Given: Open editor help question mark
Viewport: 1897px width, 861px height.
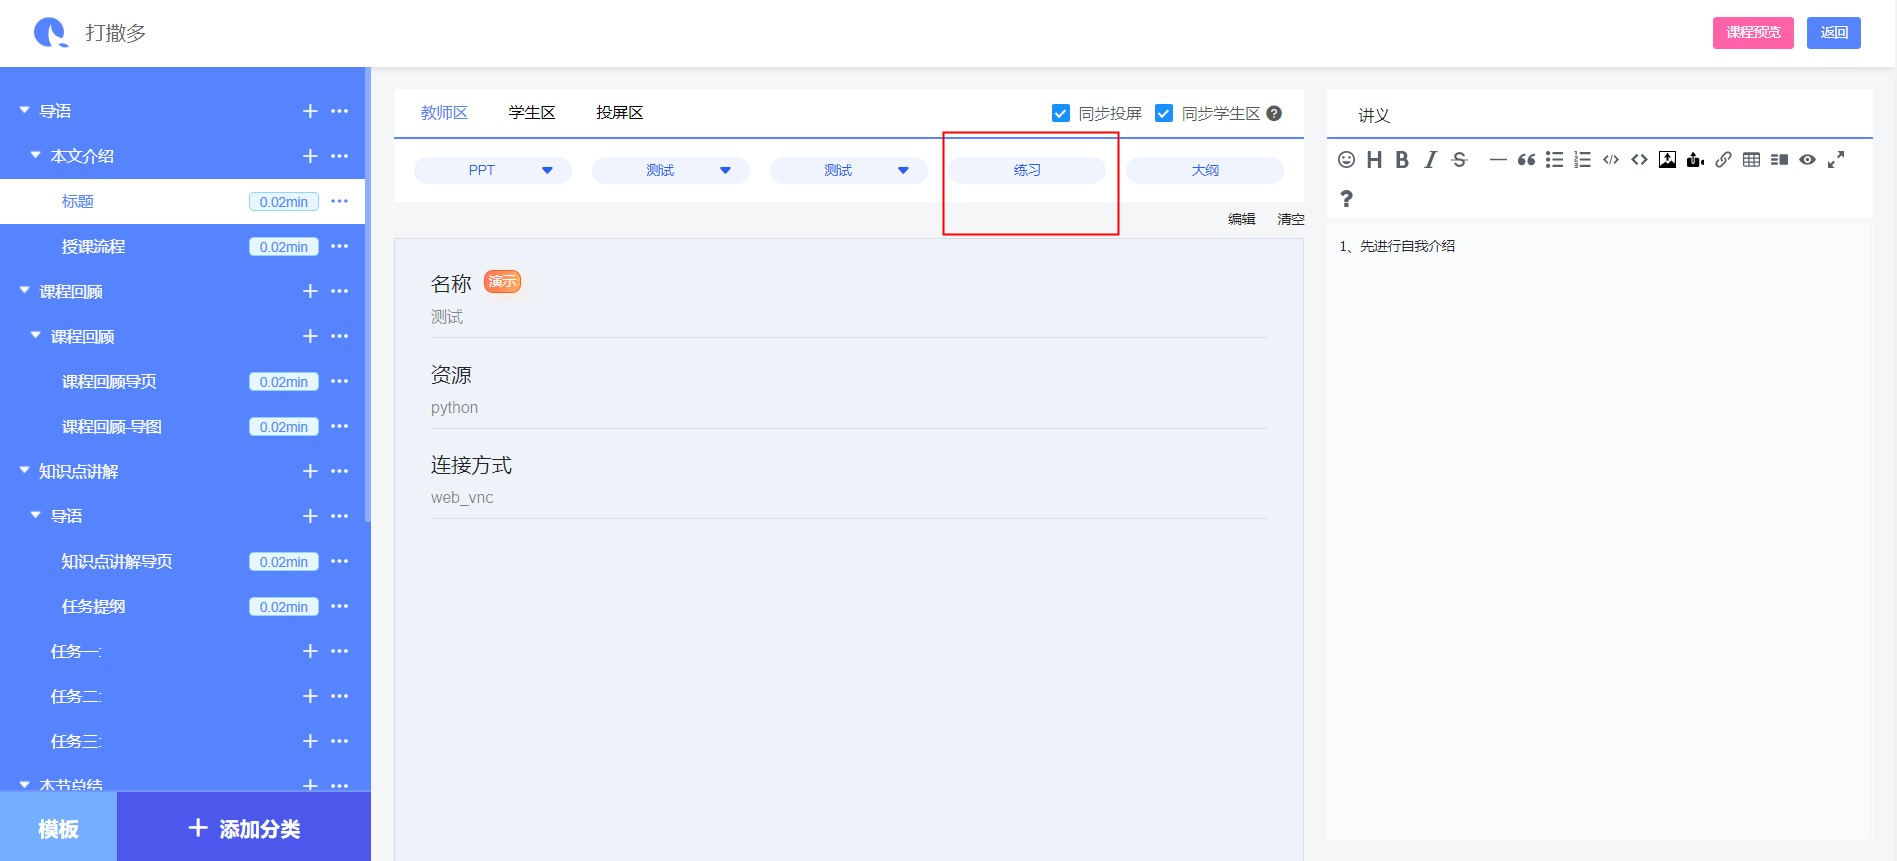Looking at the screenshot, I should (1346, 199).
